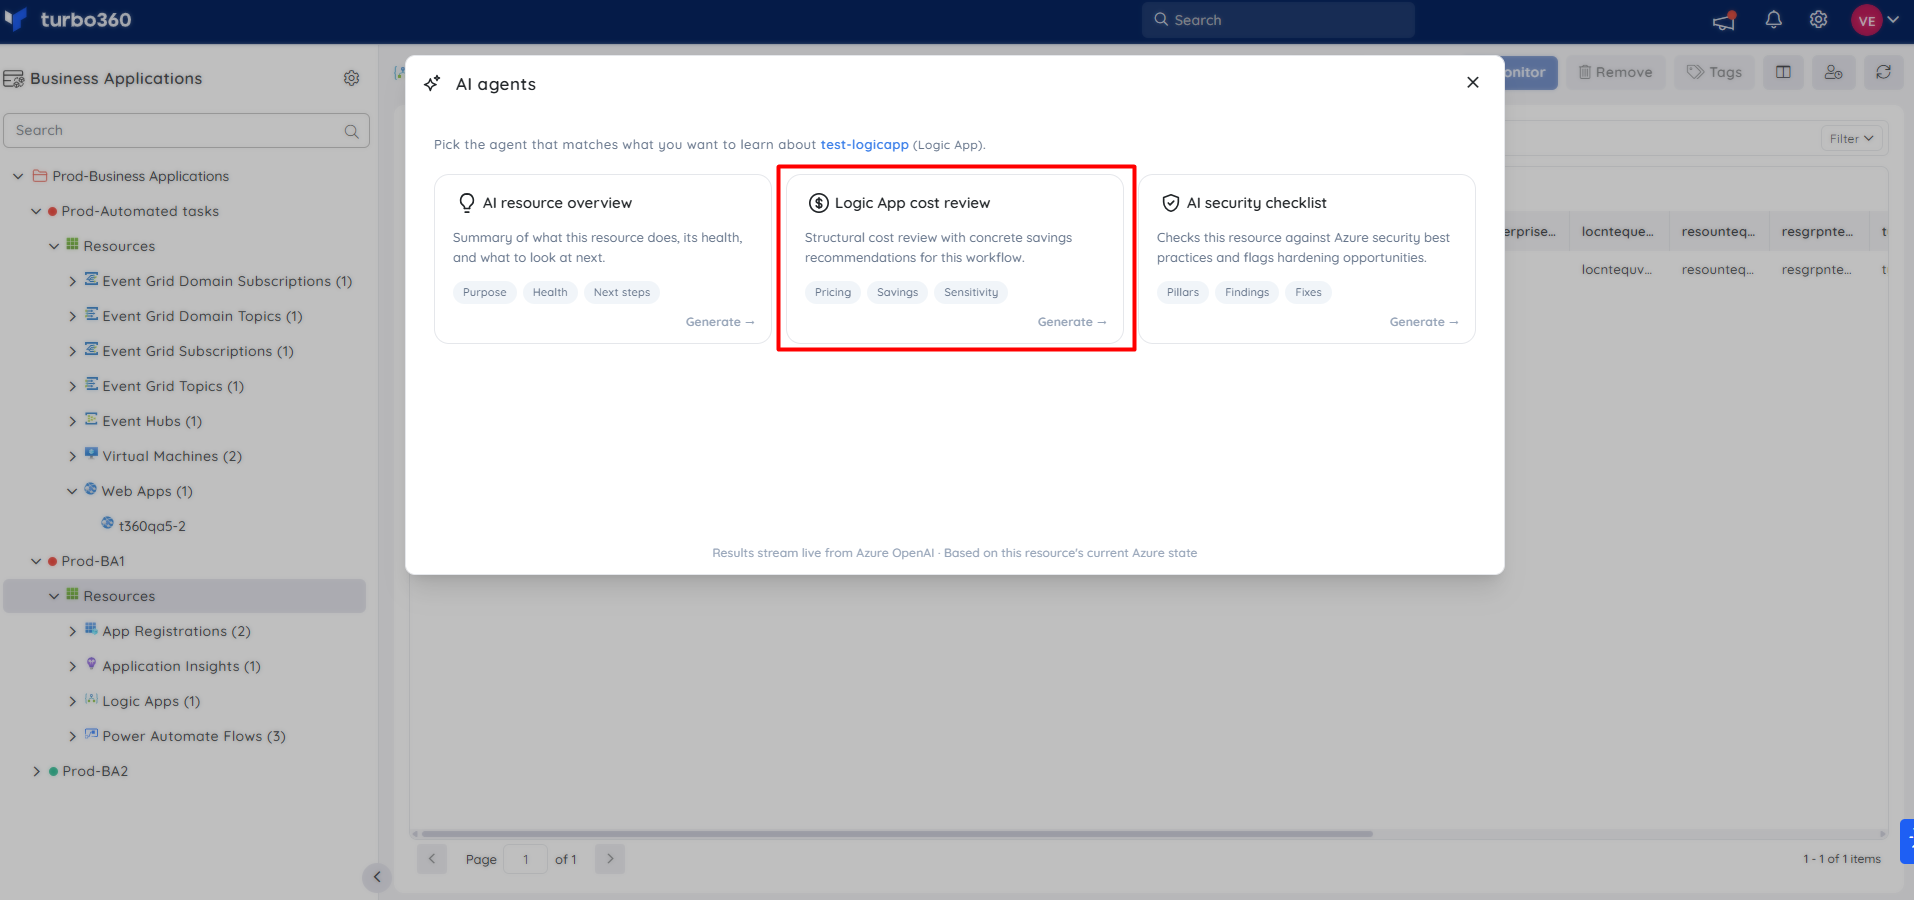Collapse Prod-Automated tasks node
The image size is (1914, 900).
tap(36, 211)
